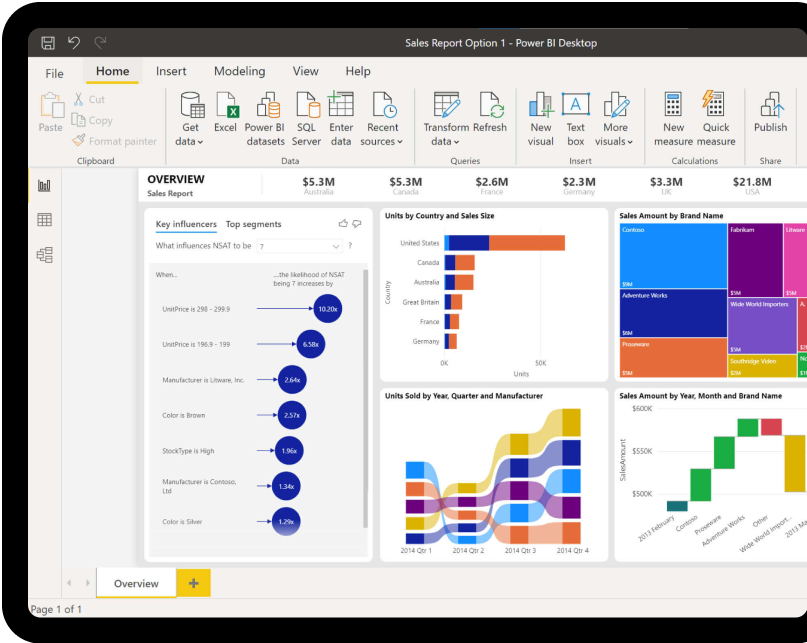The image size is (807, 643).
Task: Switch to Data view in sidebar
Action: click(x=44, y=220)
